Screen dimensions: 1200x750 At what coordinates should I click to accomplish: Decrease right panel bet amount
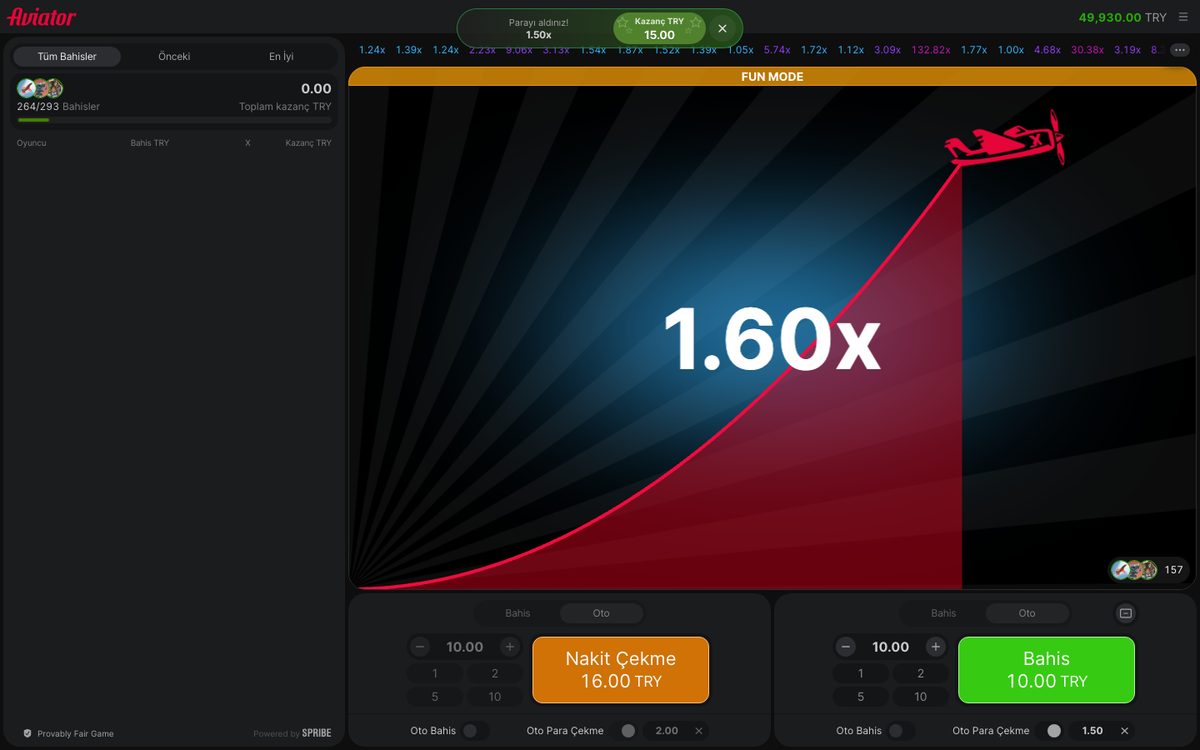(846, 647)
